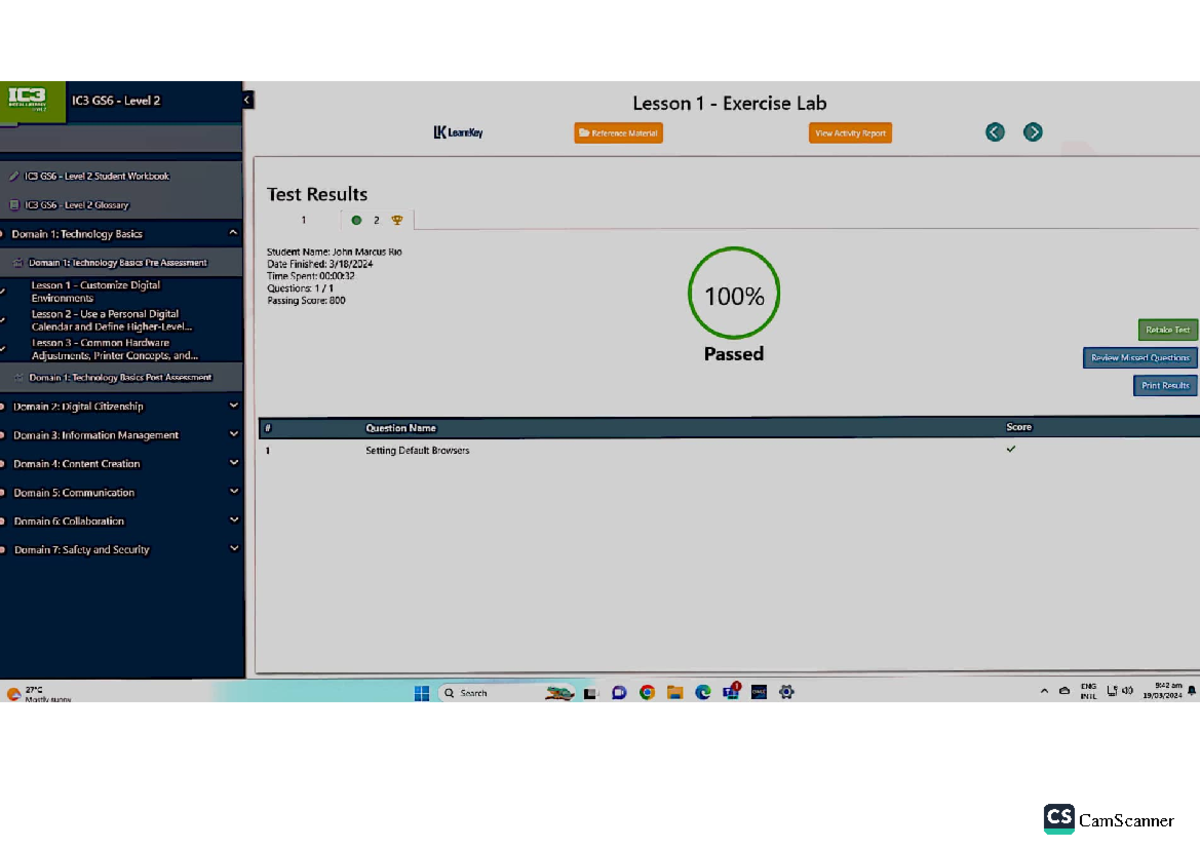The height and width of the screenshot is (848, 1200).
Task: Expand Domain 2: Digital Citizenship
Action: (233, 406)
